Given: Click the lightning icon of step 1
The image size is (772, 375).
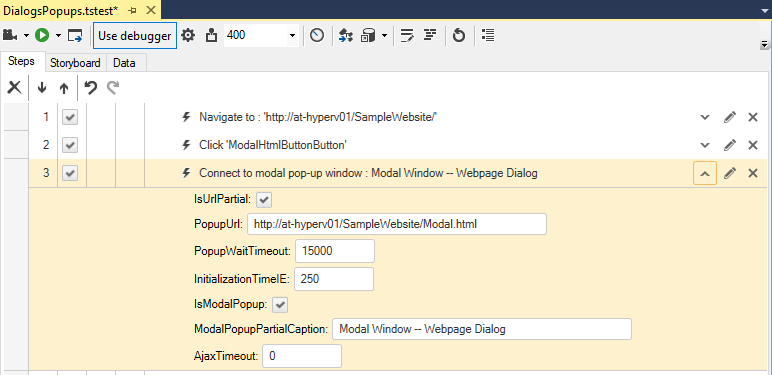Looking at the screenshot, I should (x=186, y=117).
